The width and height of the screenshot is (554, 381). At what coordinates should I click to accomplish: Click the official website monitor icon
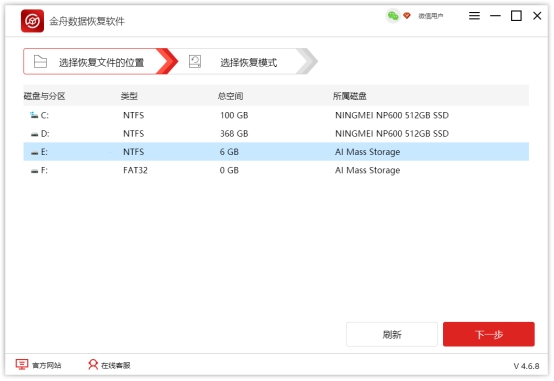click(x=22, y=364)
